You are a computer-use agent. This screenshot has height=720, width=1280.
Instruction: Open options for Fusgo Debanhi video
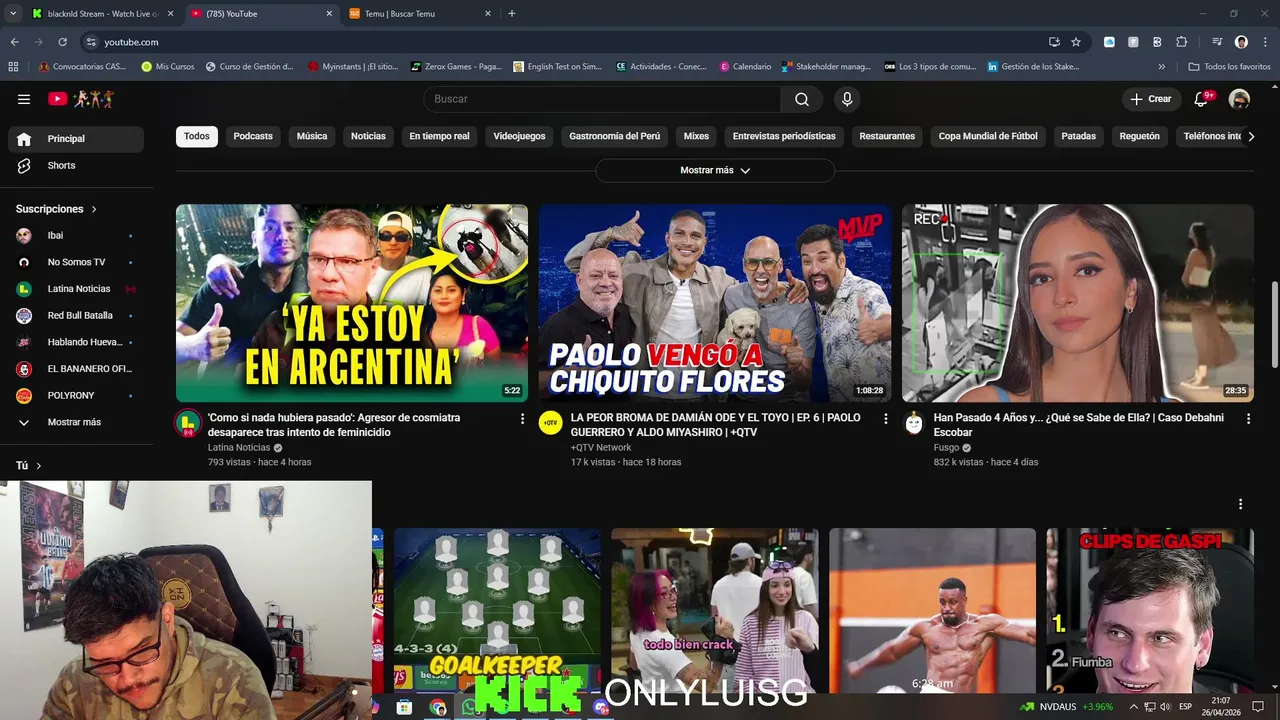pos(1248,419)
